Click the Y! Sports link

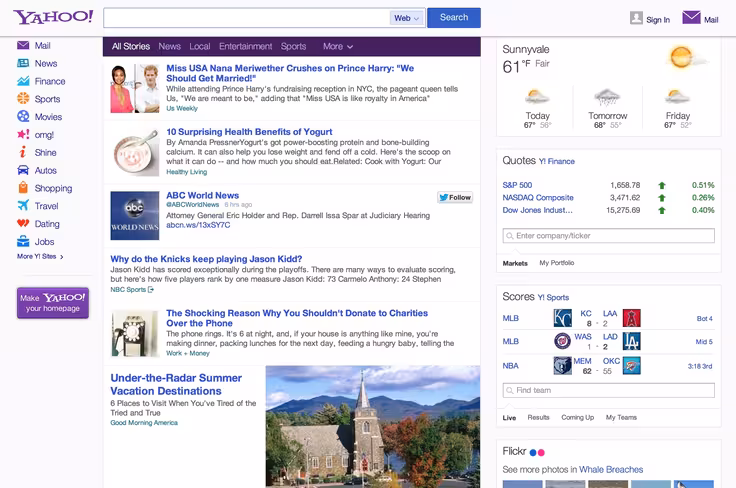tap(553, 297)
